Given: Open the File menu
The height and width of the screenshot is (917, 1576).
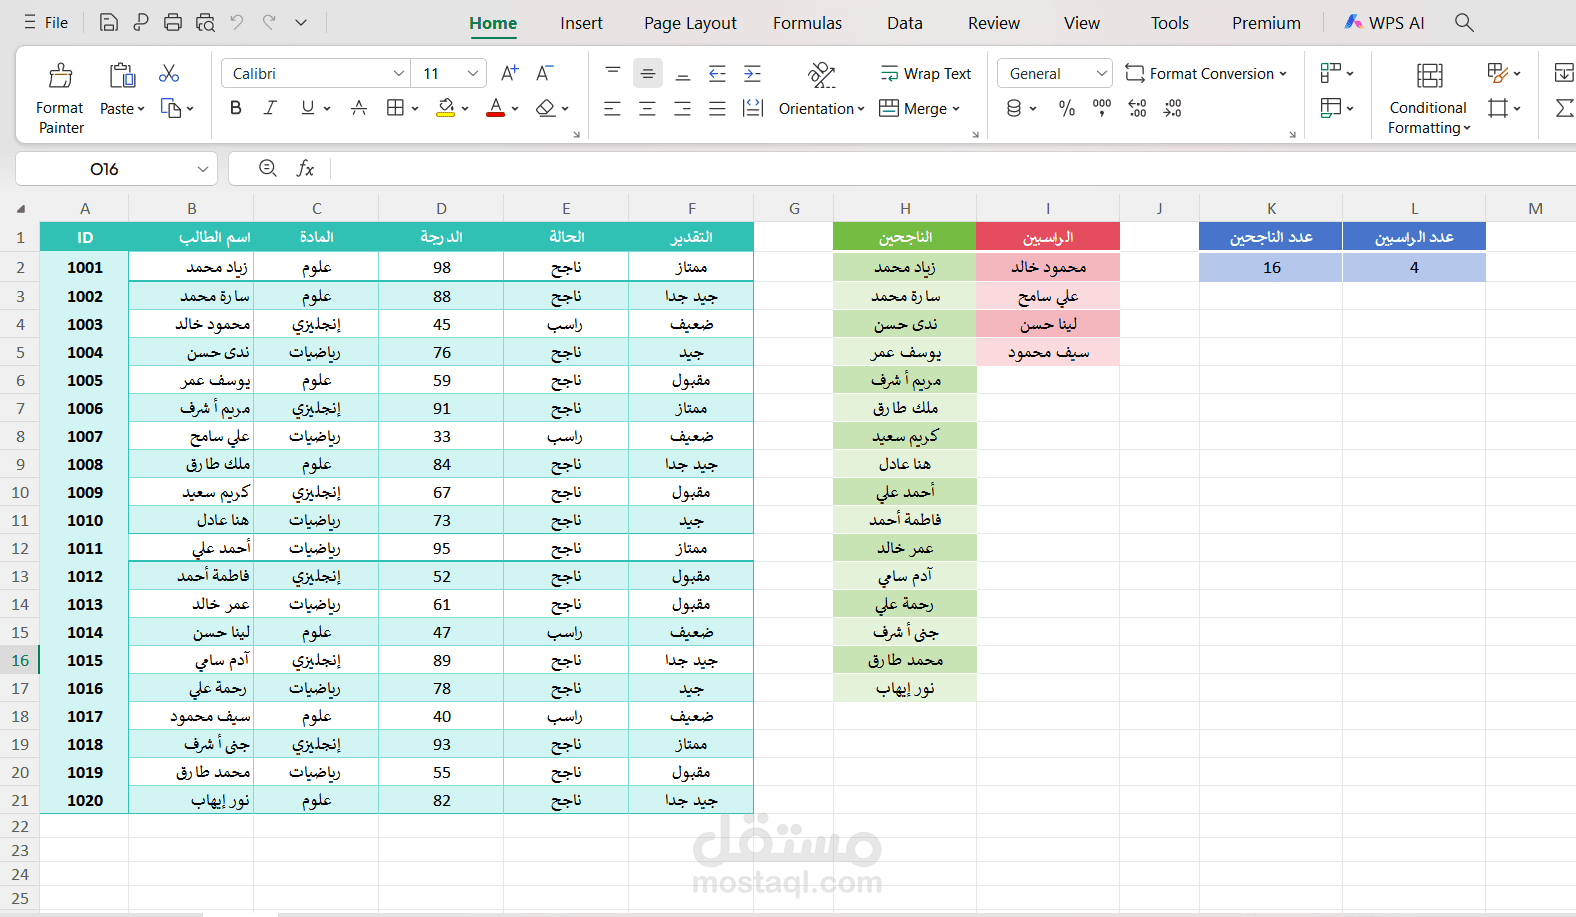Looking at the screenshot, I should click(x=46, y=22).
